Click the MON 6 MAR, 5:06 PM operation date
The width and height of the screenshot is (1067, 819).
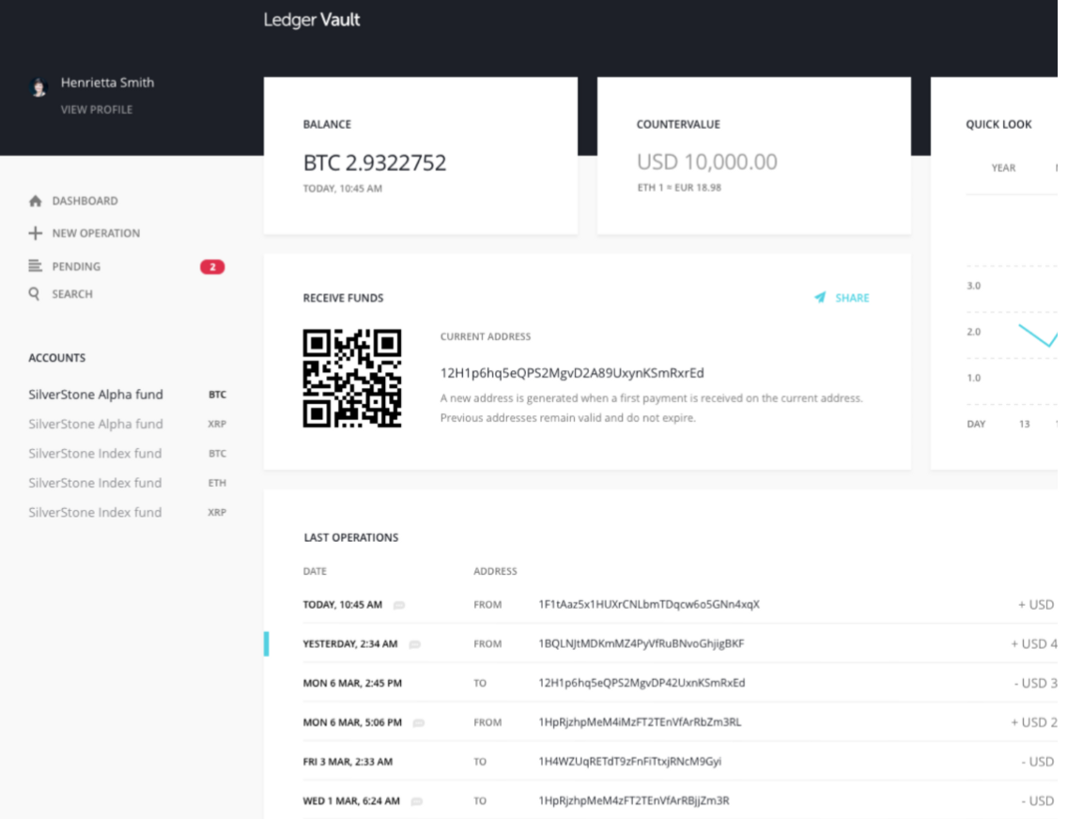pos(352,722)
